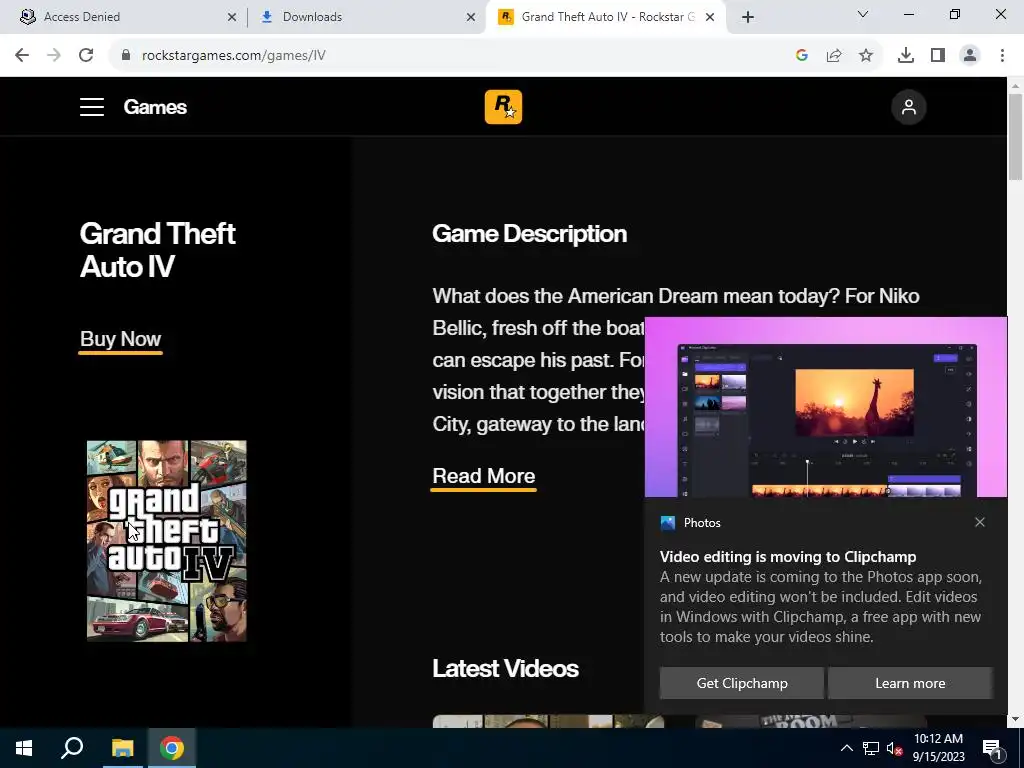
Task: Open the Windows Start menu
Action: [x=24, y=748]
